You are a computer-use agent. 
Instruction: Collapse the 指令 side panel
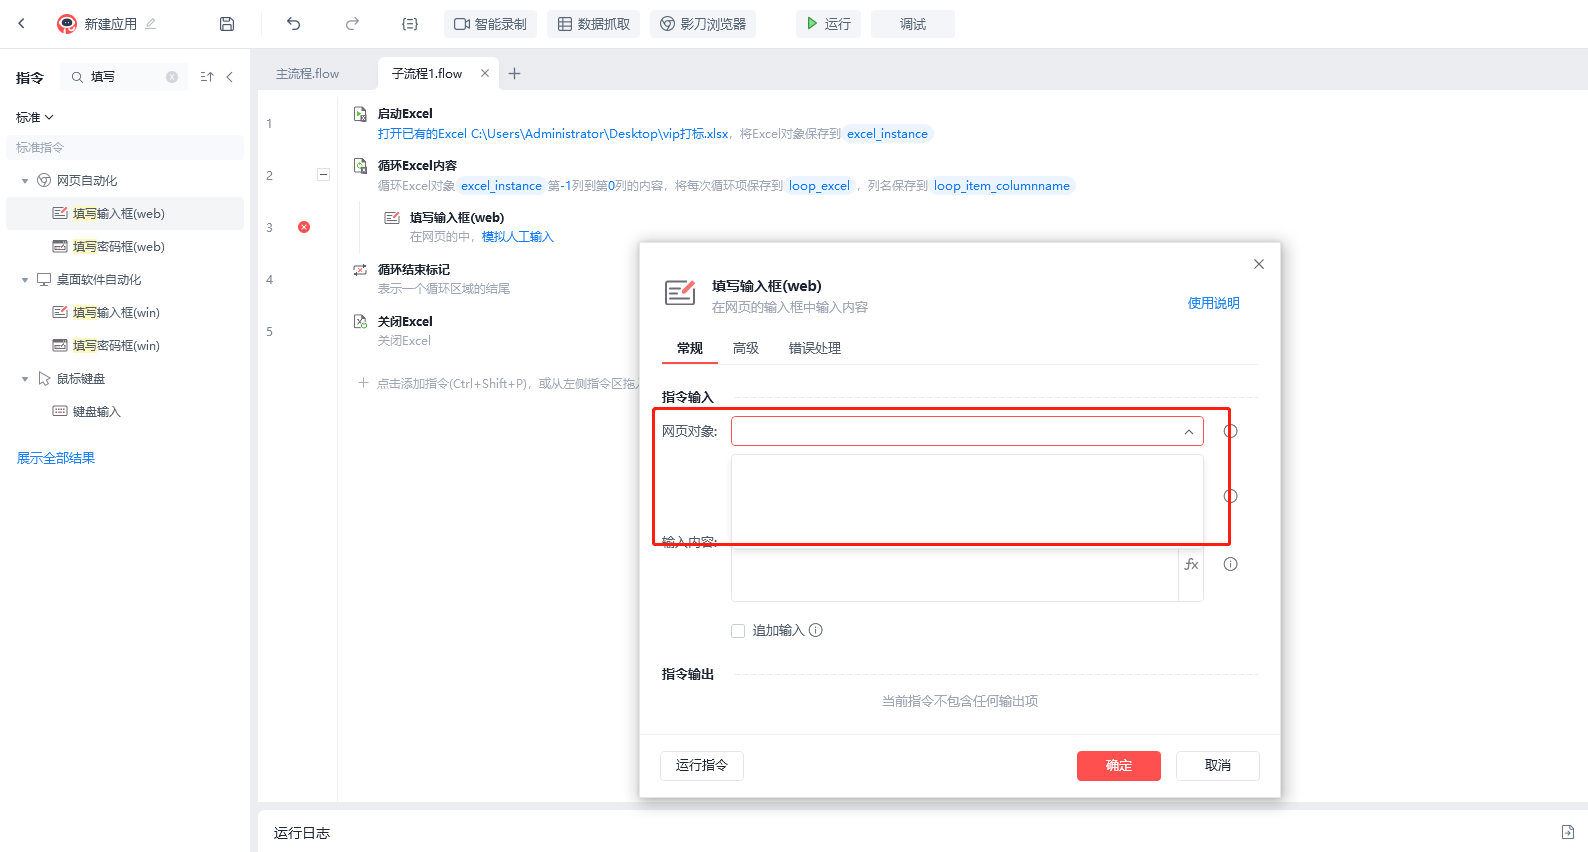coord(230,77)
